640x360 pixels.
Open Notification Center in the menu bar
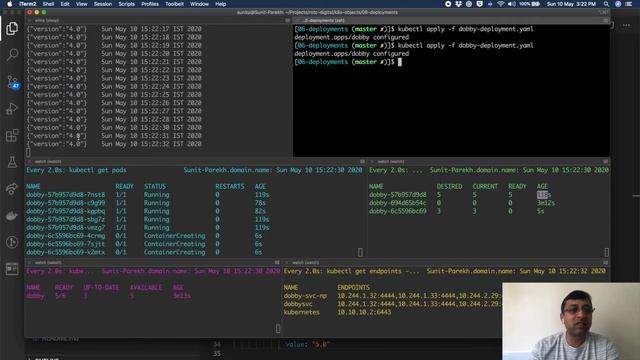629,4
